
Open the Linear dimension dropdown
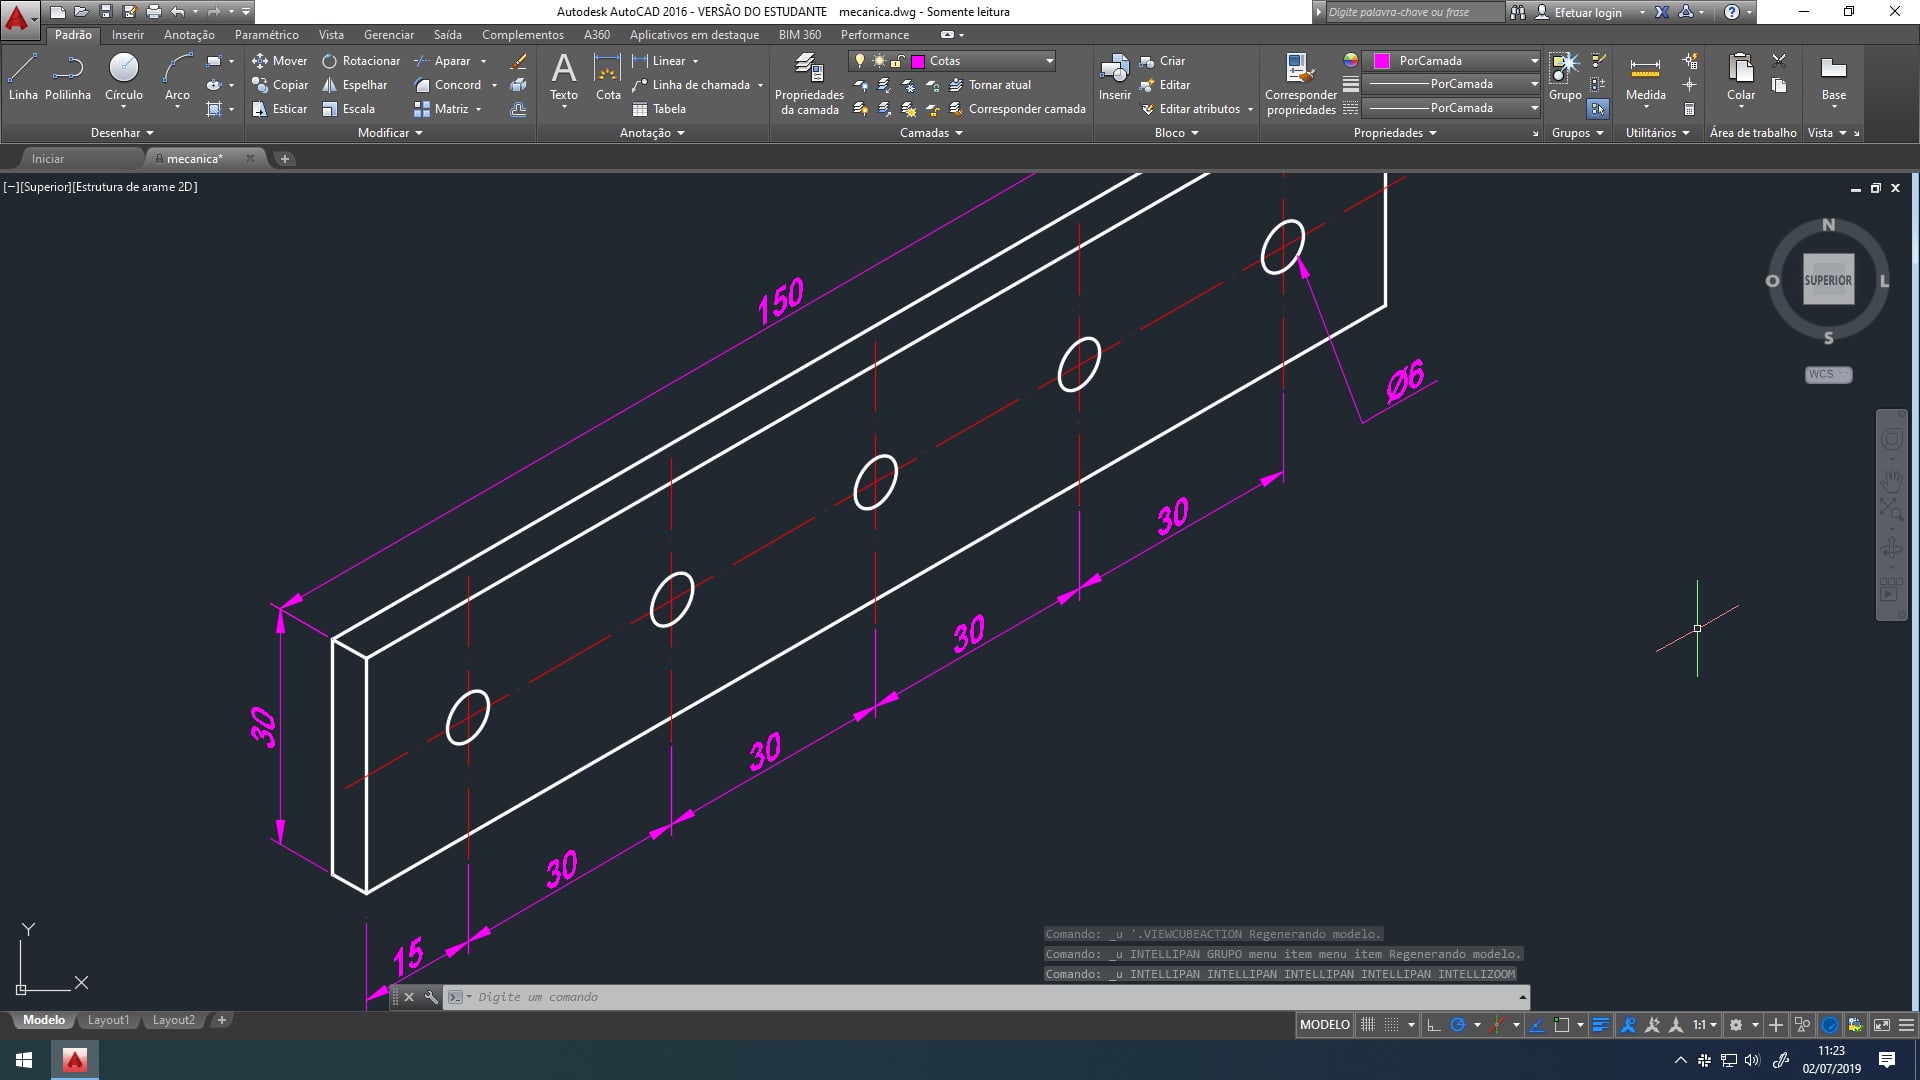coord(696,61)
